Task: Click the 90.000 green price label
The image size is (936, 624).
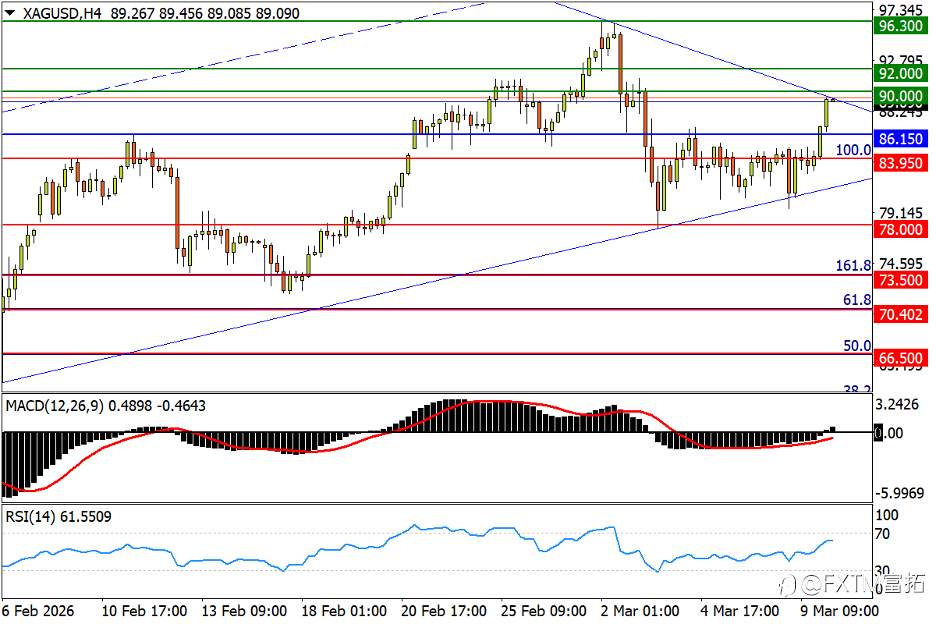Action: 901,96
